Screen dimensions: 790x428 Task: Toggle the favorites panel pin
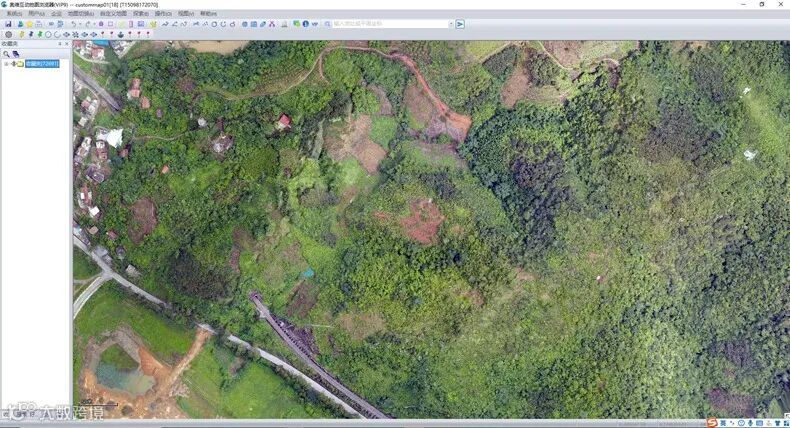coord(59,44)
